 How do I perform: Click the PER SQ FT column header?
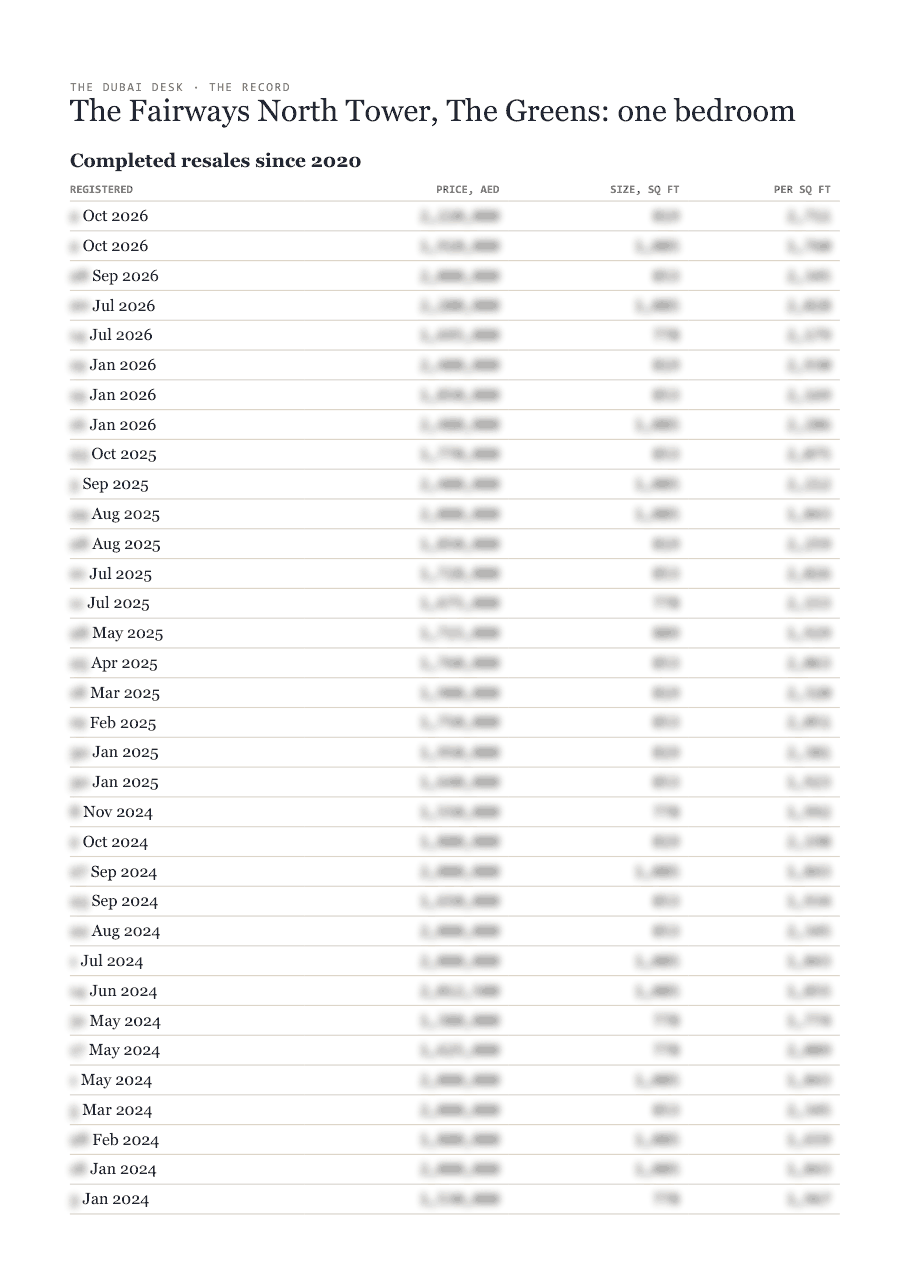coord(802,189)
